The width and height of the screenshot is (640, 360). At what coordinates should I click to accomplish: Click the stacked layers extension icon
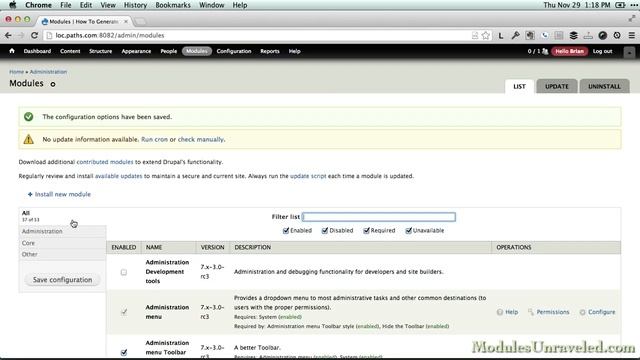[x=573, y=36]
